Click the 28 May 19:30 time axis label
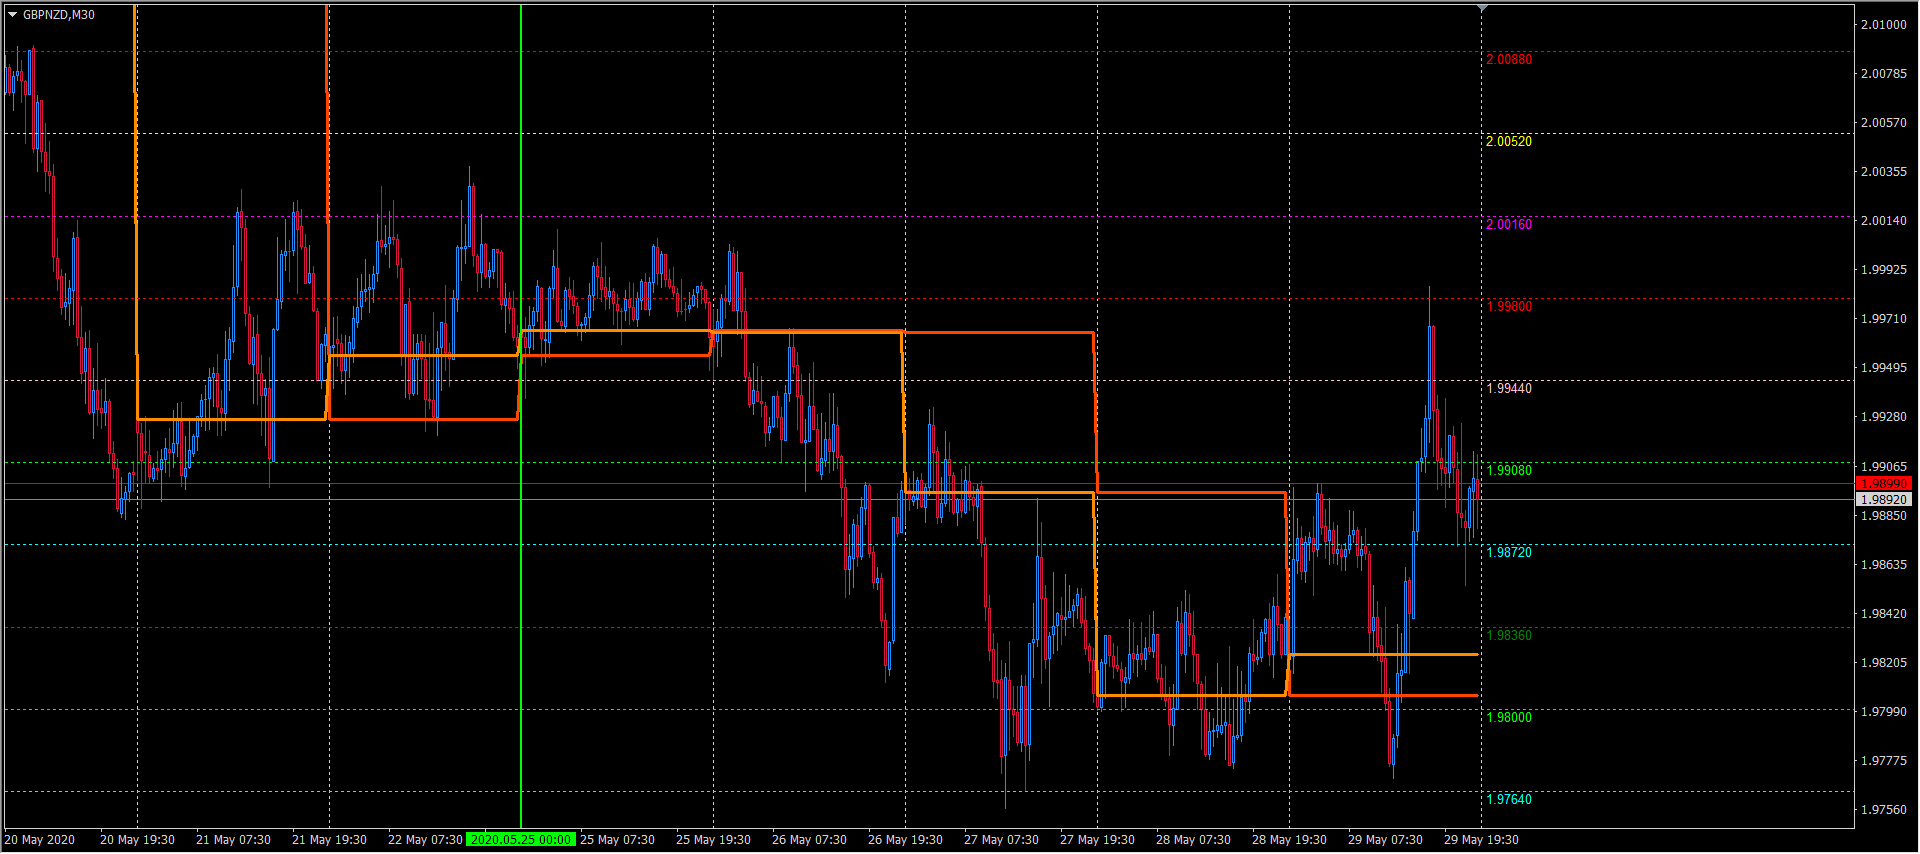 (x=1289, y=840)
